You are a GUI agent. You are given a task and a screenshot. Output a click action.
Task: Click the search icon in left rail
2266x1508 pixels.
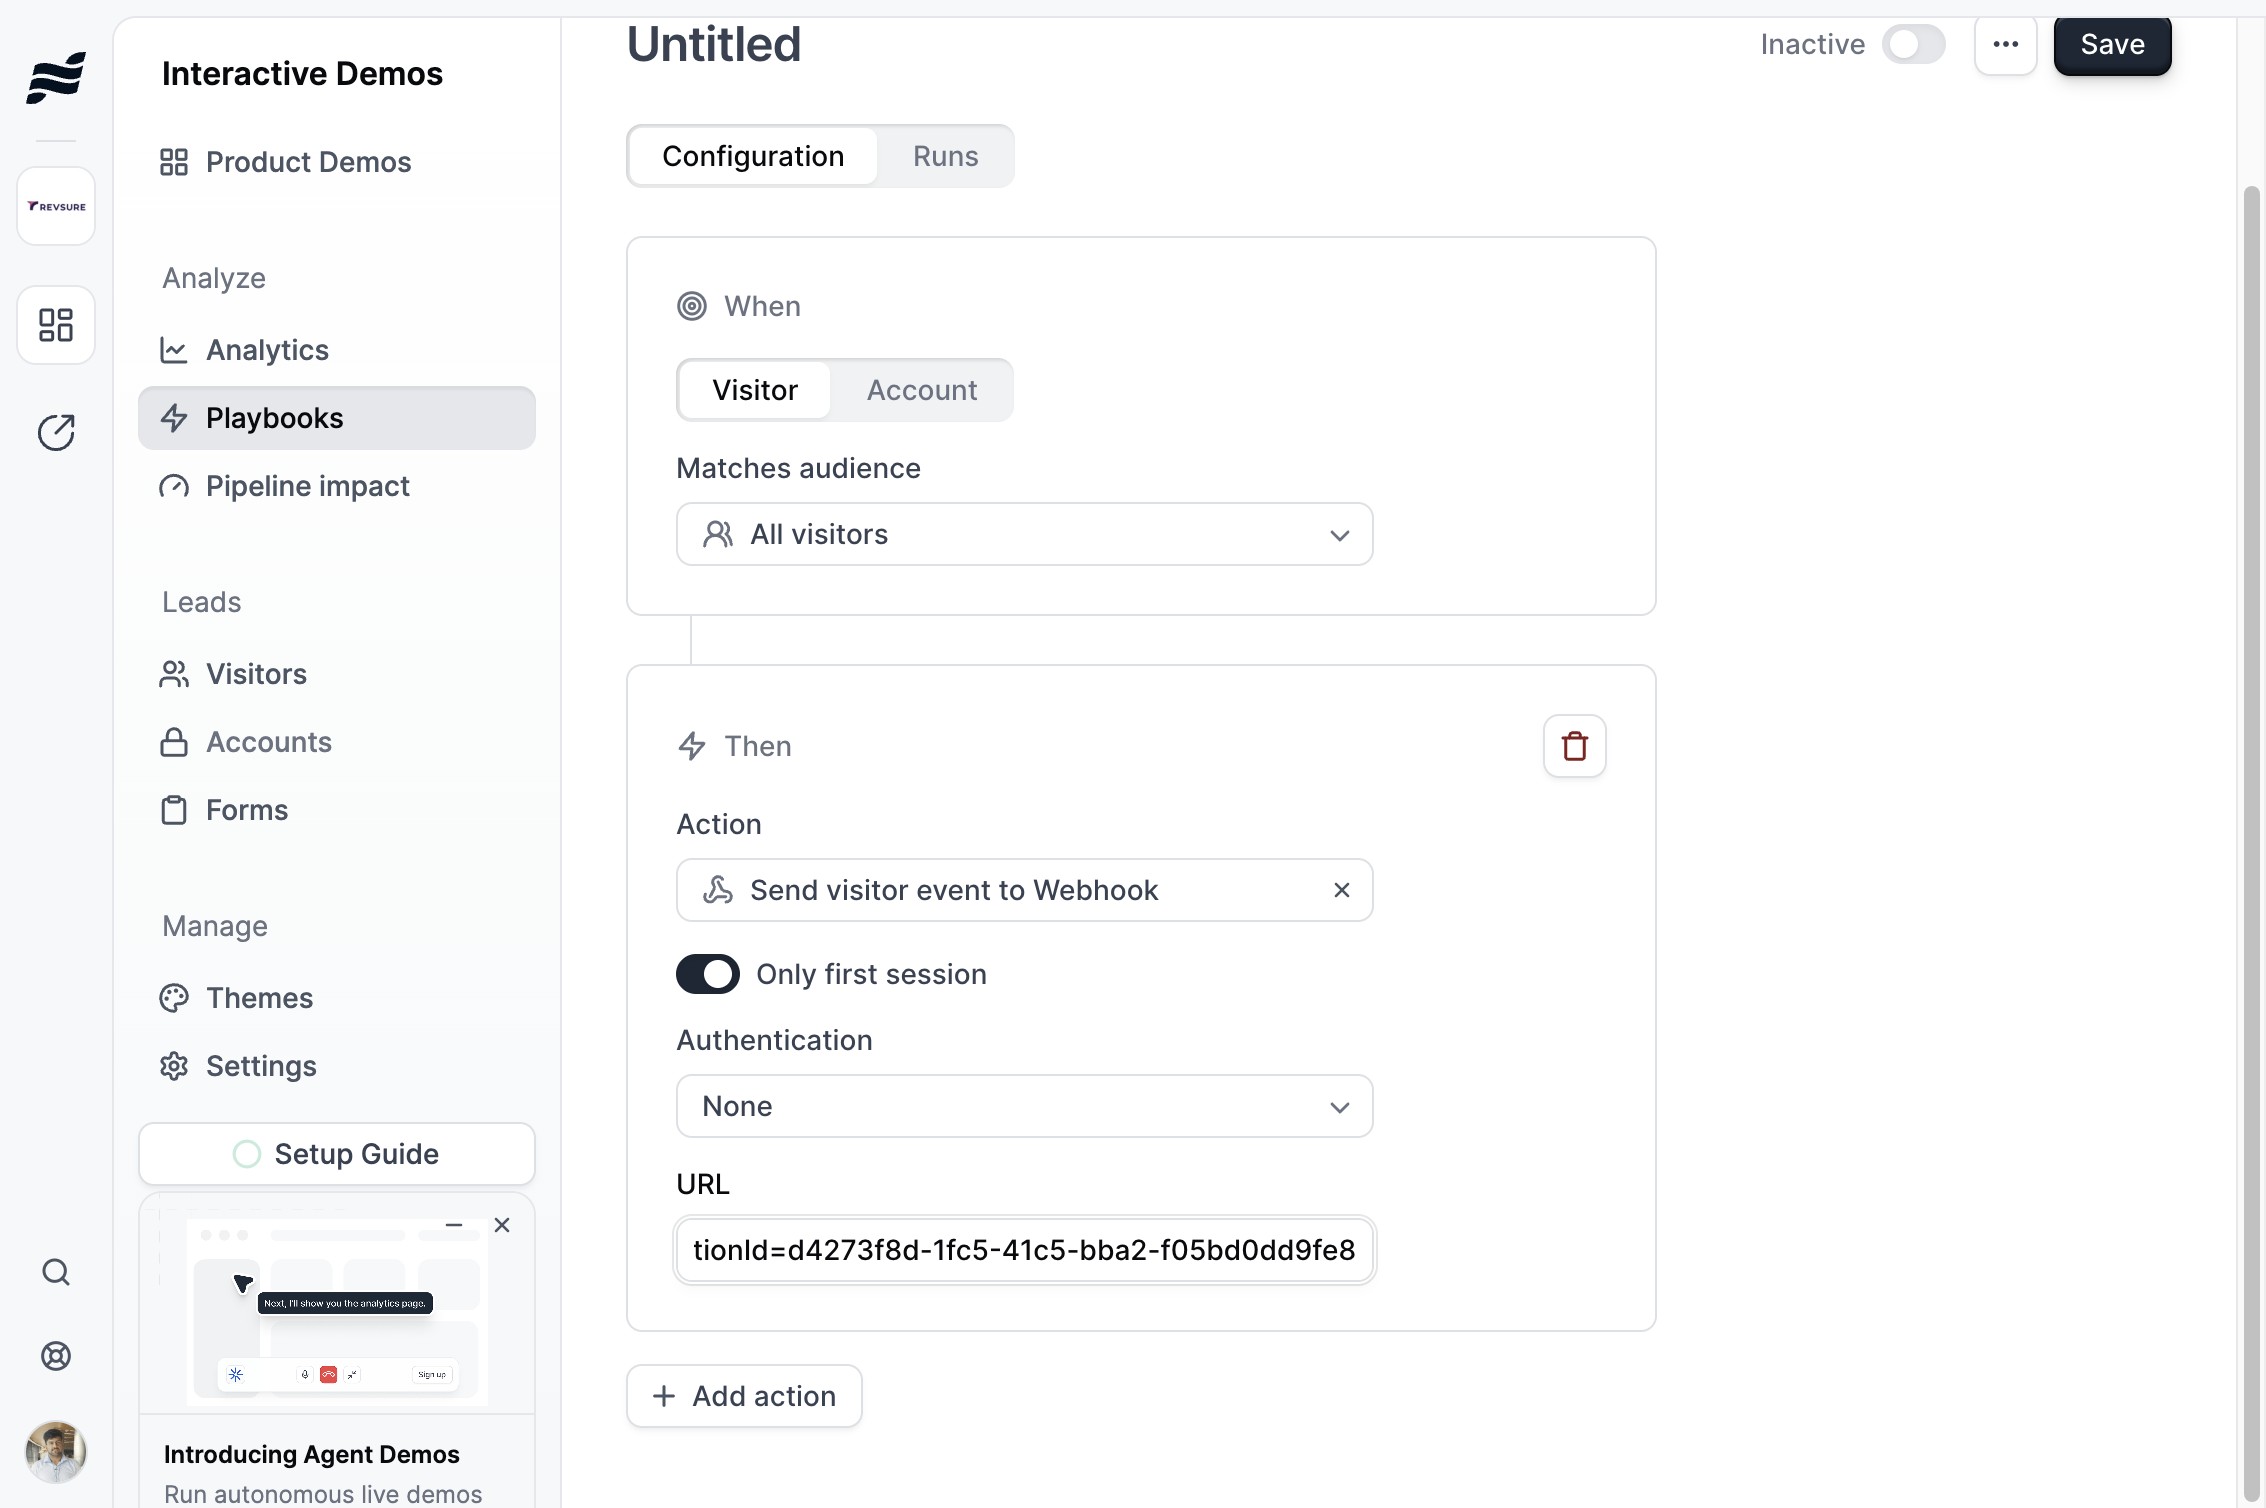pos(56,1272)
